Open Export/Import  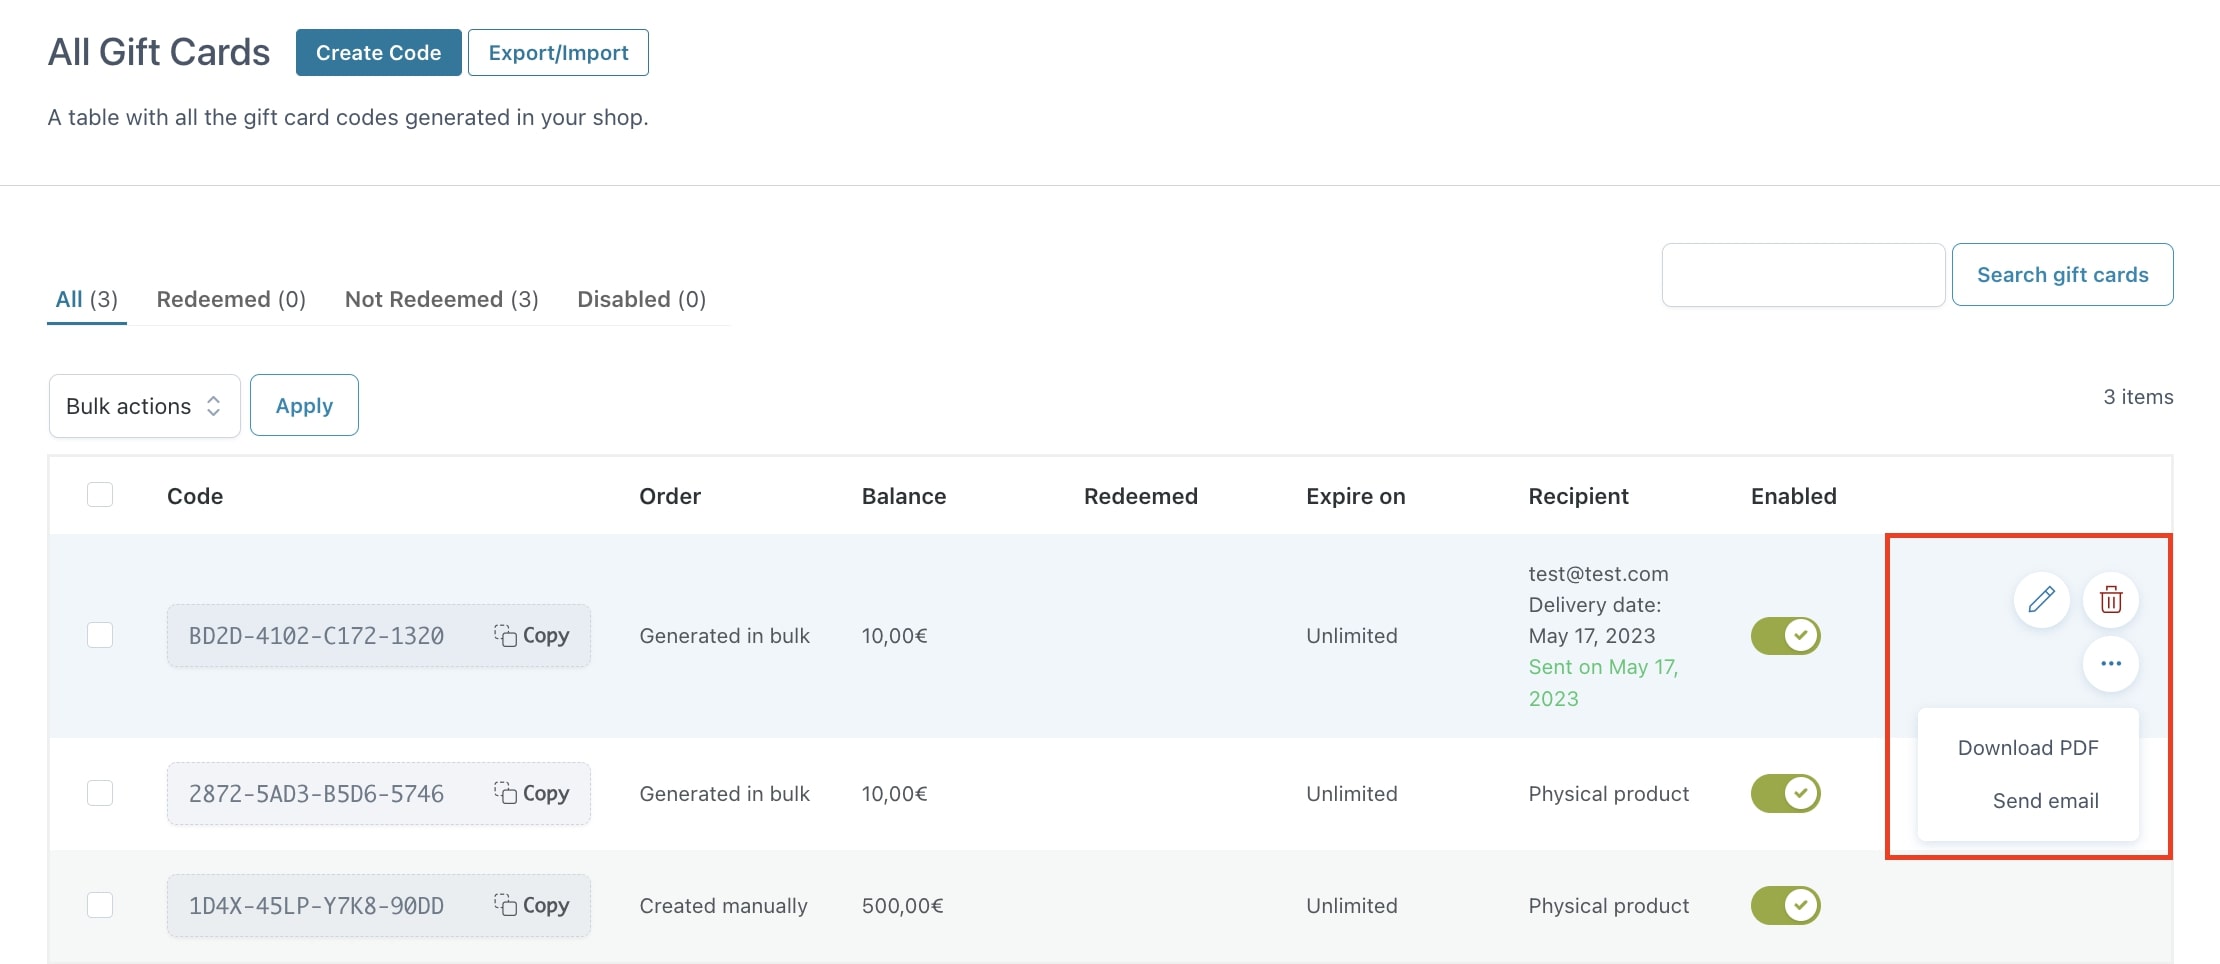(558, 53)
